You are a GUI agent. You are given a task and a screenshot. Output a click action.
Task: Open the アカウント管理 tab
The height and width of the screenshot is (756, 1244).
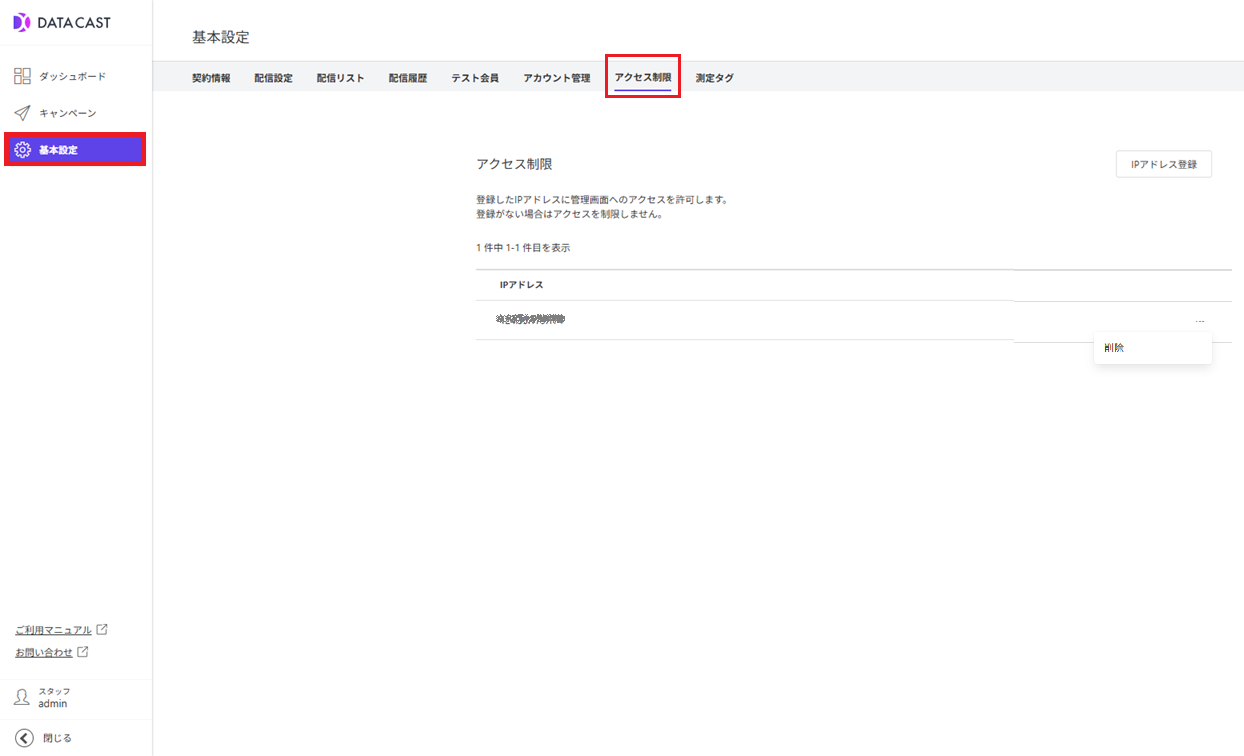point(556,76)
